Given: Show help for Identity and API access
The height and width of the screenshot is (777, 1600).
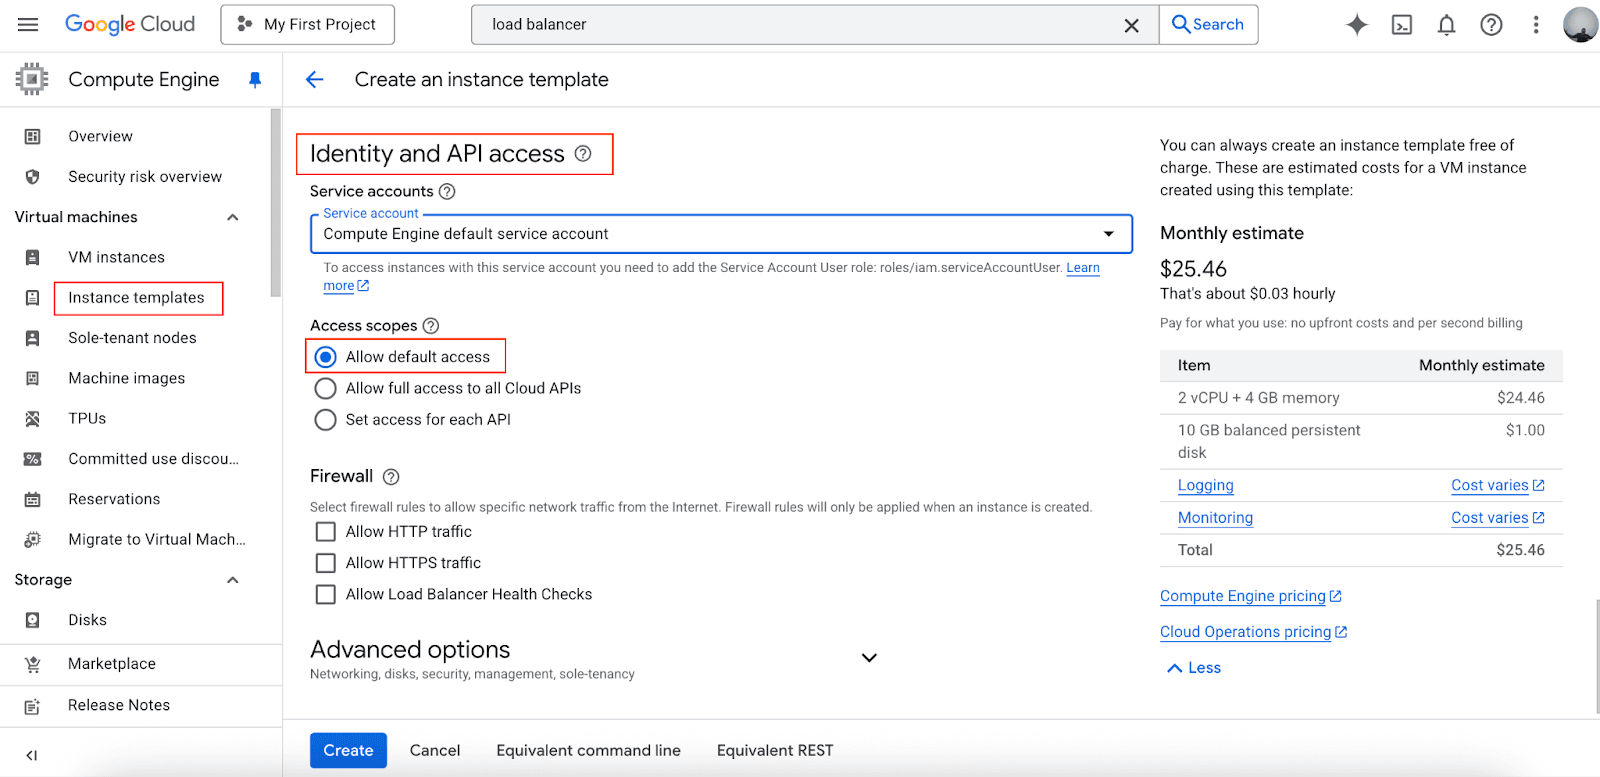Looking at the screenshot, I should (583, 153).
